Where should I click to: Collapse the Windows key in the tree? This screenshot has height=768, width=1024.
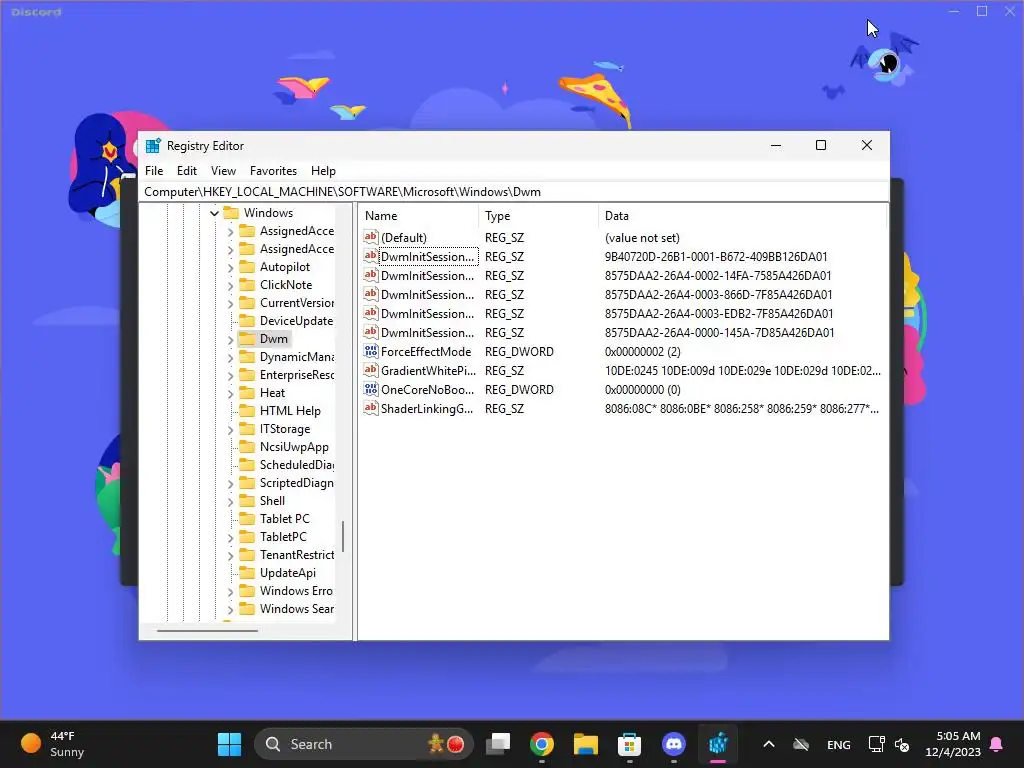(x=214, y=213)
